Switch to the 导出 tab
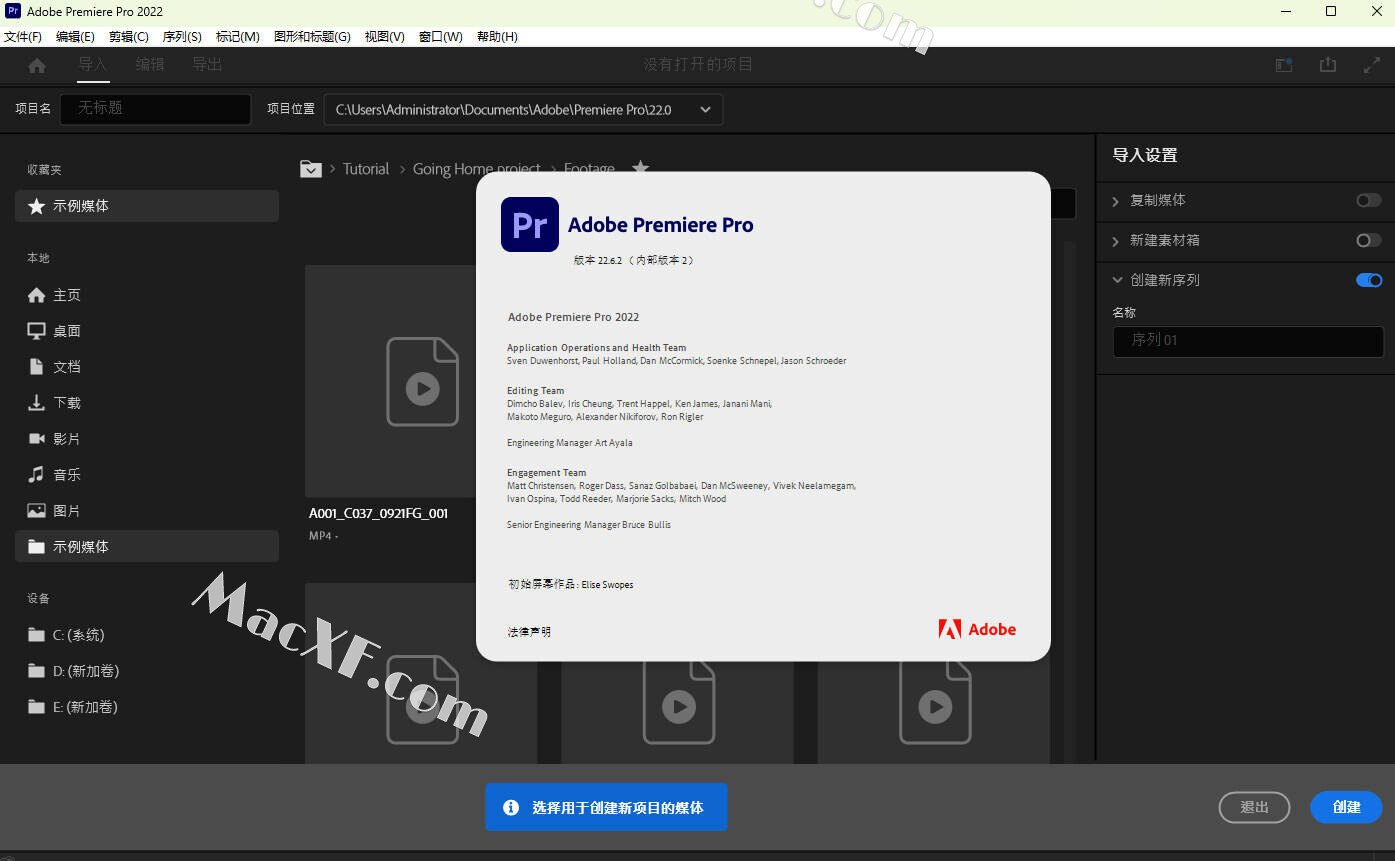The height and width of the screenshot is (861, 1395). click(207, 65)
